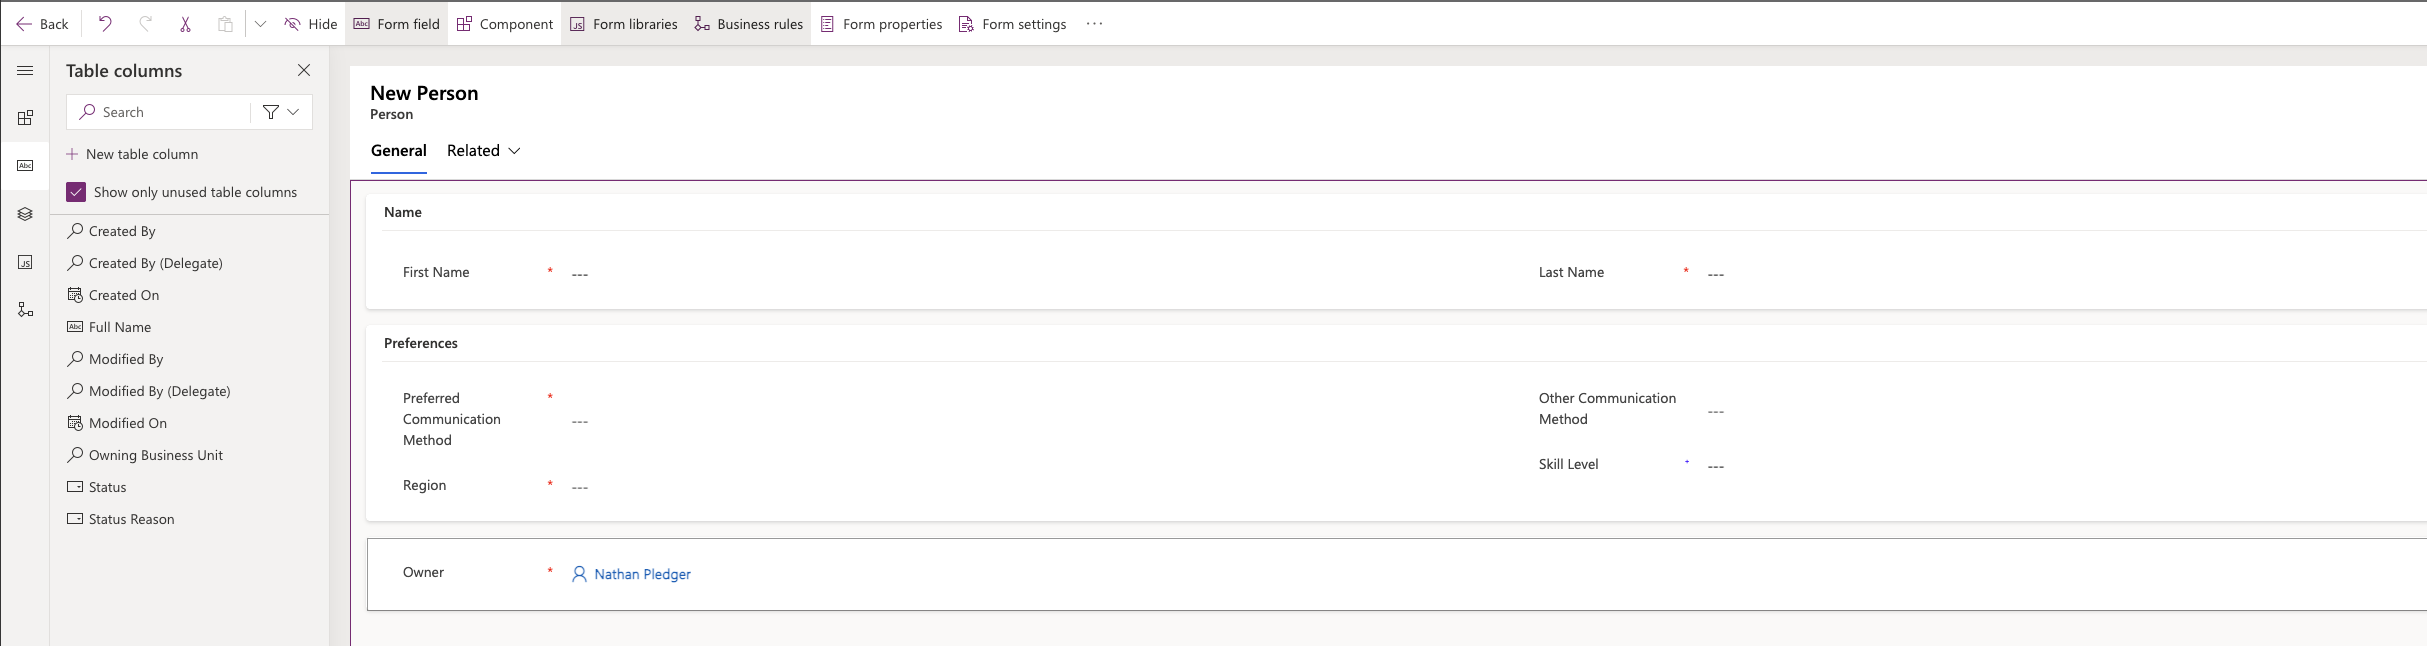This screenshot has width=2427, height=646.
Task: Close the Table columns panel
Action: pos(304,70)
